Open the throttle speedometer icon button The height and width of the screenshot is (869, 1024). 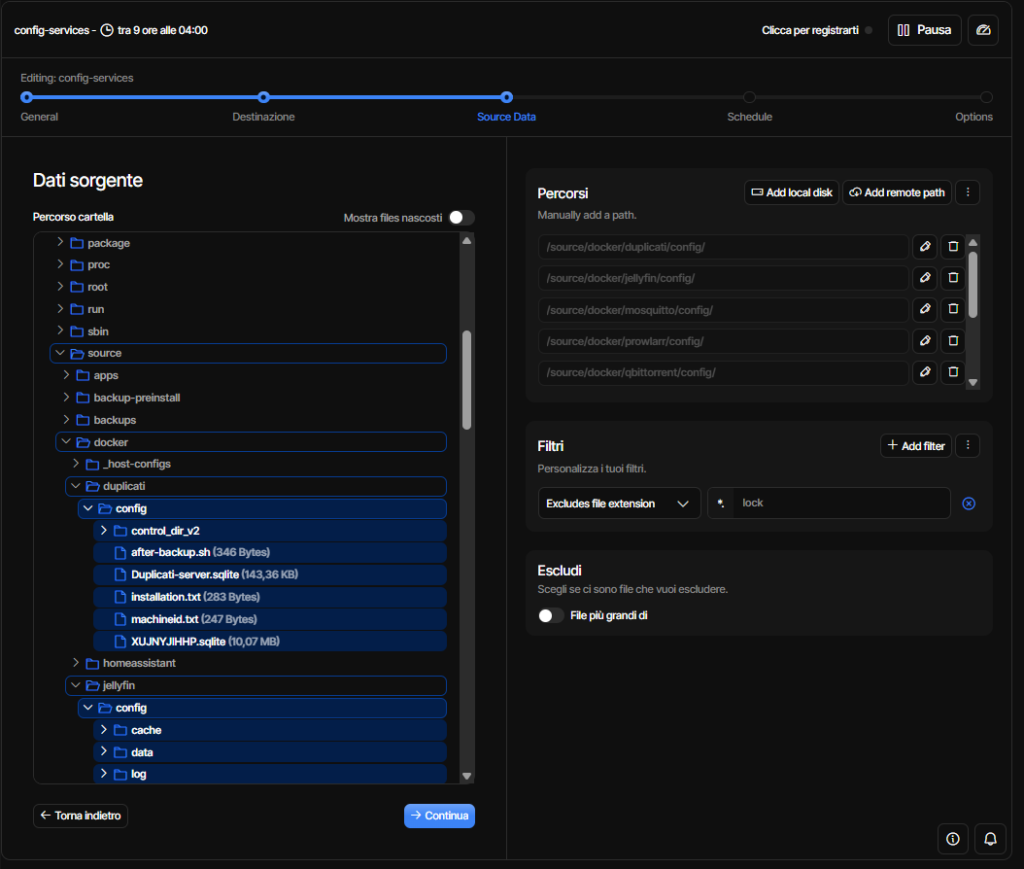pos(983,30)
